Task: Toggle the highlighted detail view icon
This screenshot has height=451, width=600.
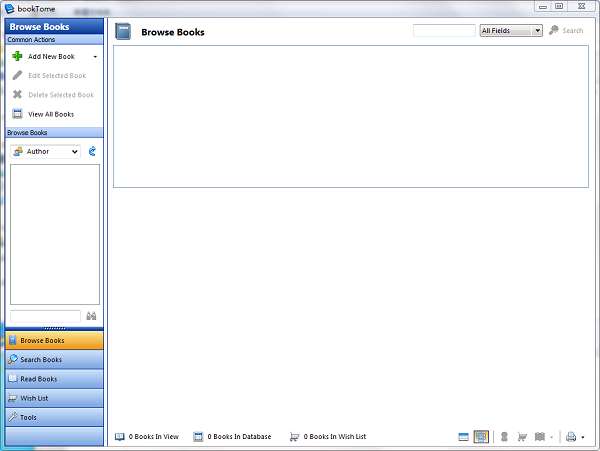Action: (481, 436)
